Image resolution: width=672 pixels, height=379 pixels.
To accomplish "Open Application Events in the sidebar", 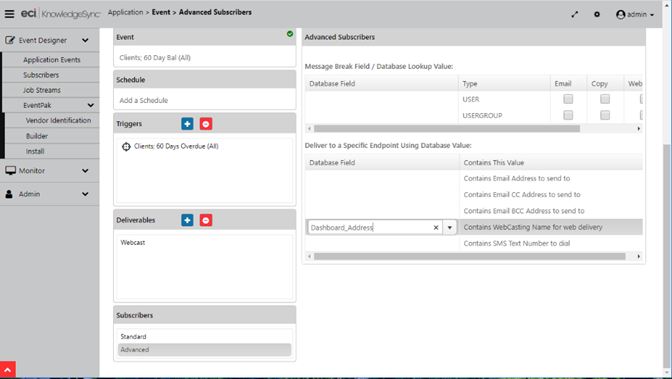I will point(51,60).
